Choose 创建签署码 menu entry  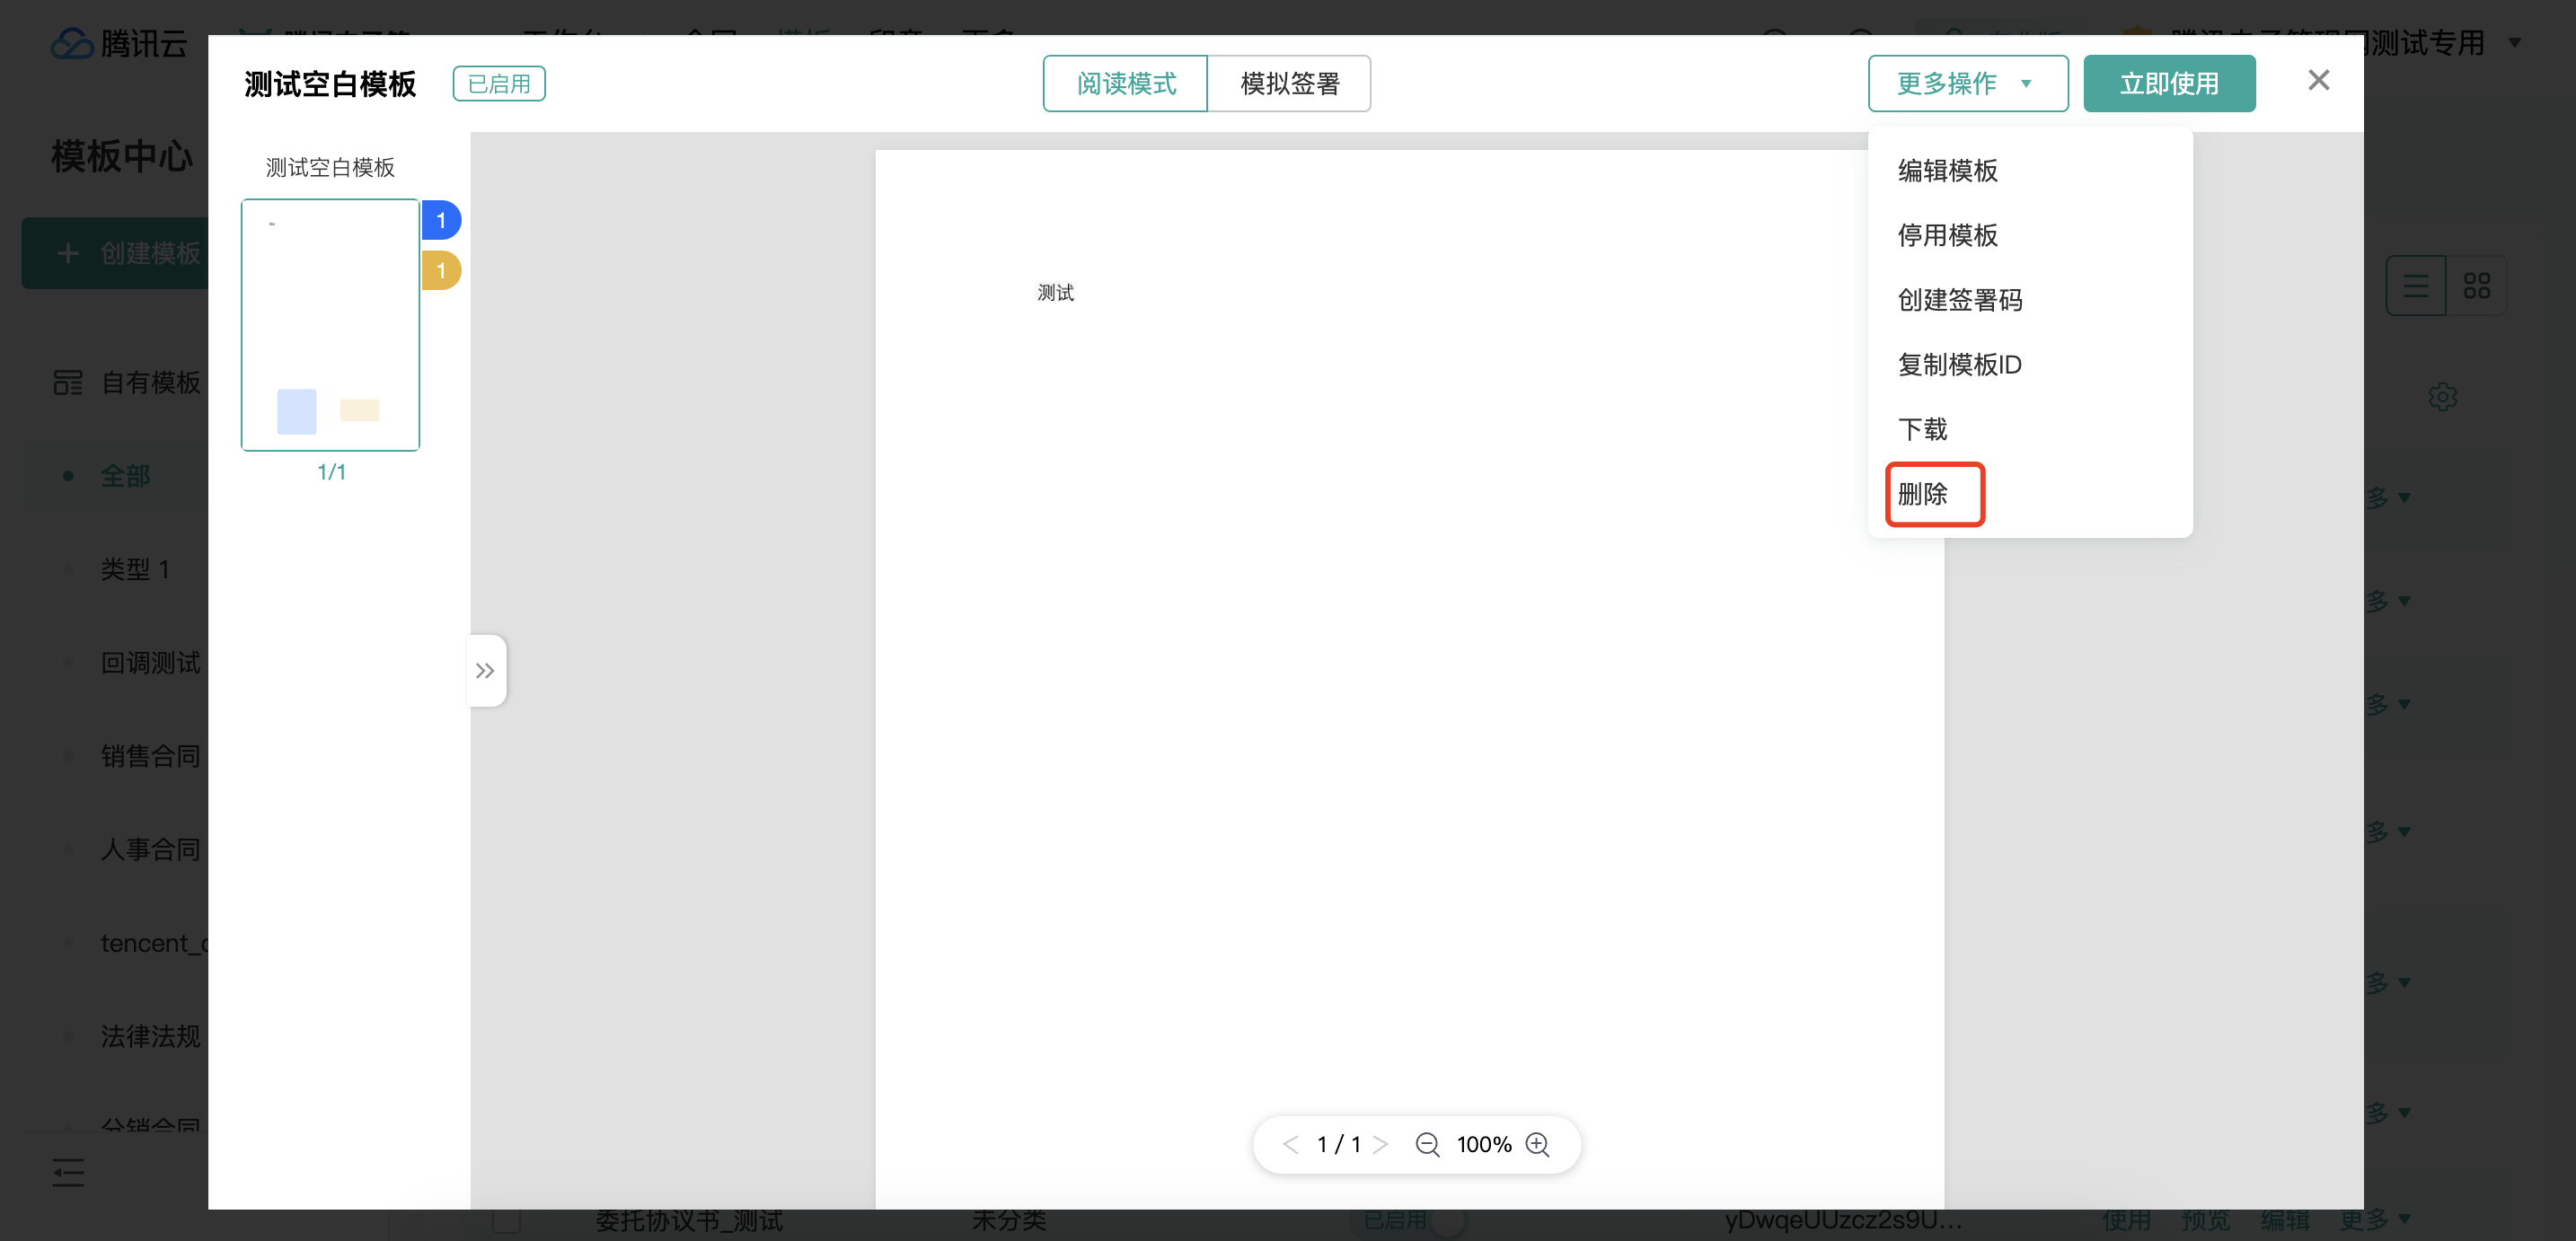[2029, 300]
